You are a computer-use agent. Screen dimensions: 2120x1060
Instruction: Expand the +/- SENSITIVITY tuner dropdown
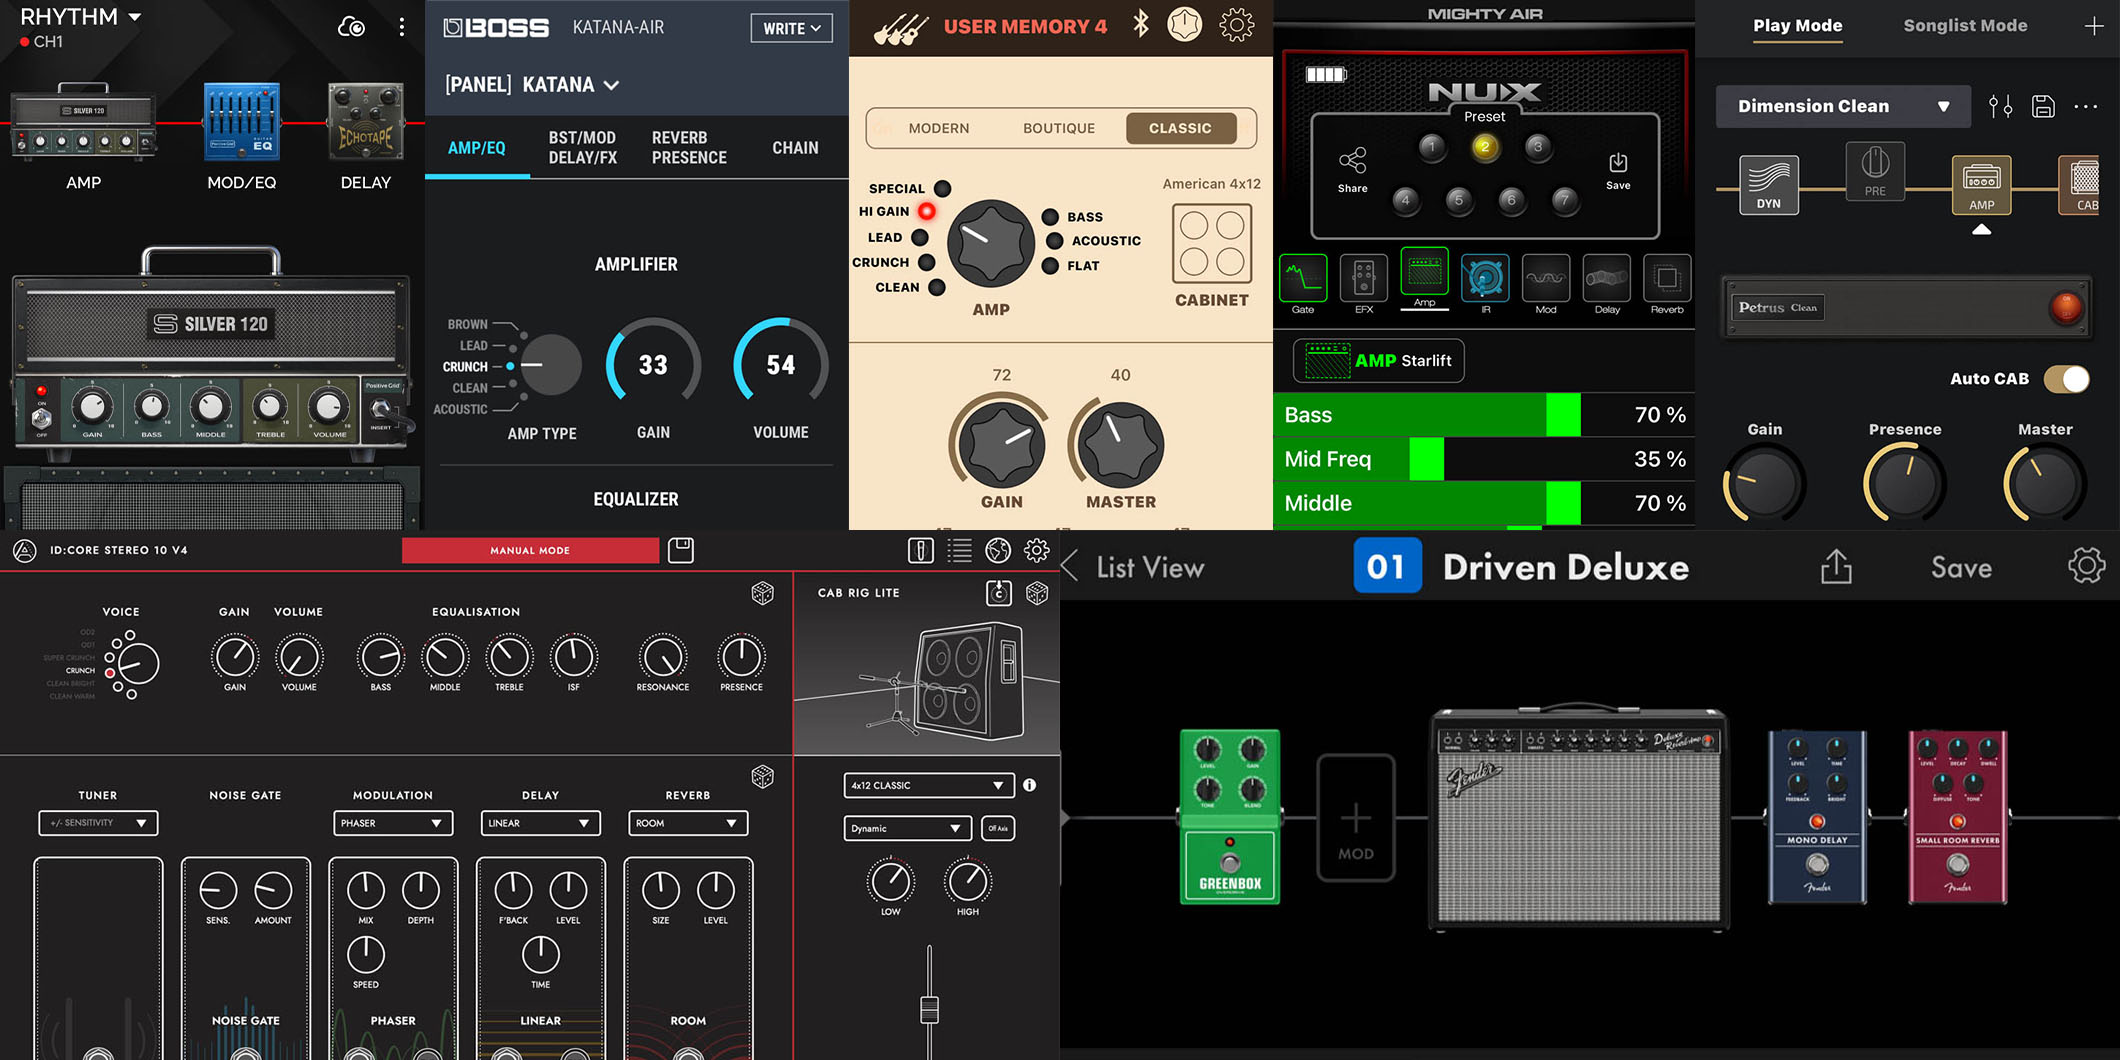point(98,823)
